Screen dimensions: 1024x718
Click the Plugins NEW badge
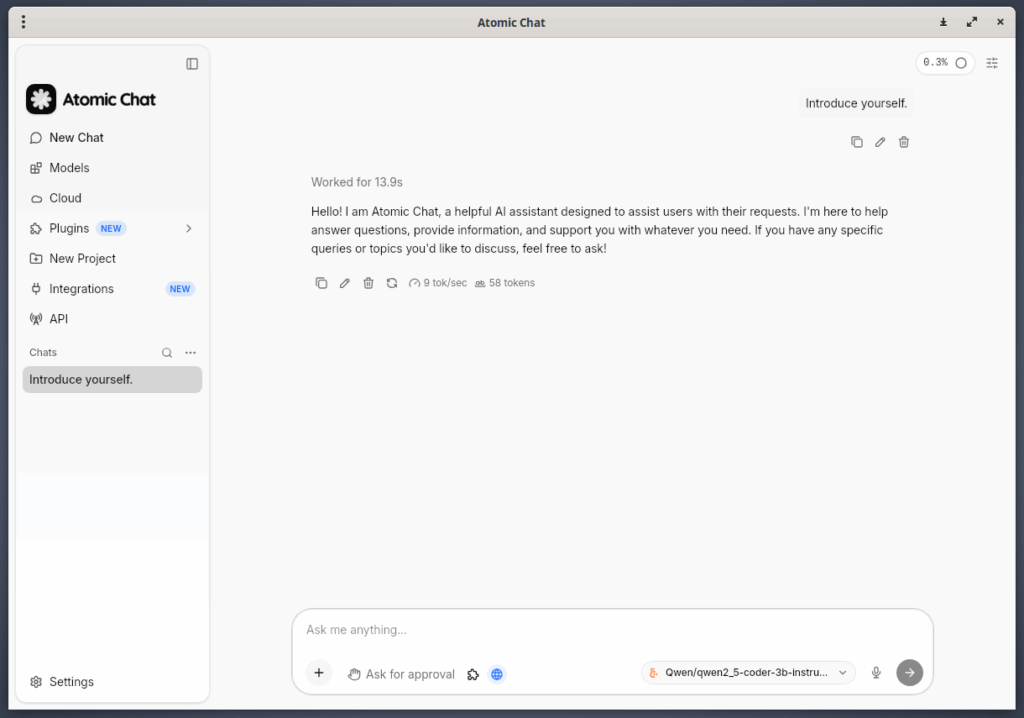pyautogui.click(x=111, y=229)
